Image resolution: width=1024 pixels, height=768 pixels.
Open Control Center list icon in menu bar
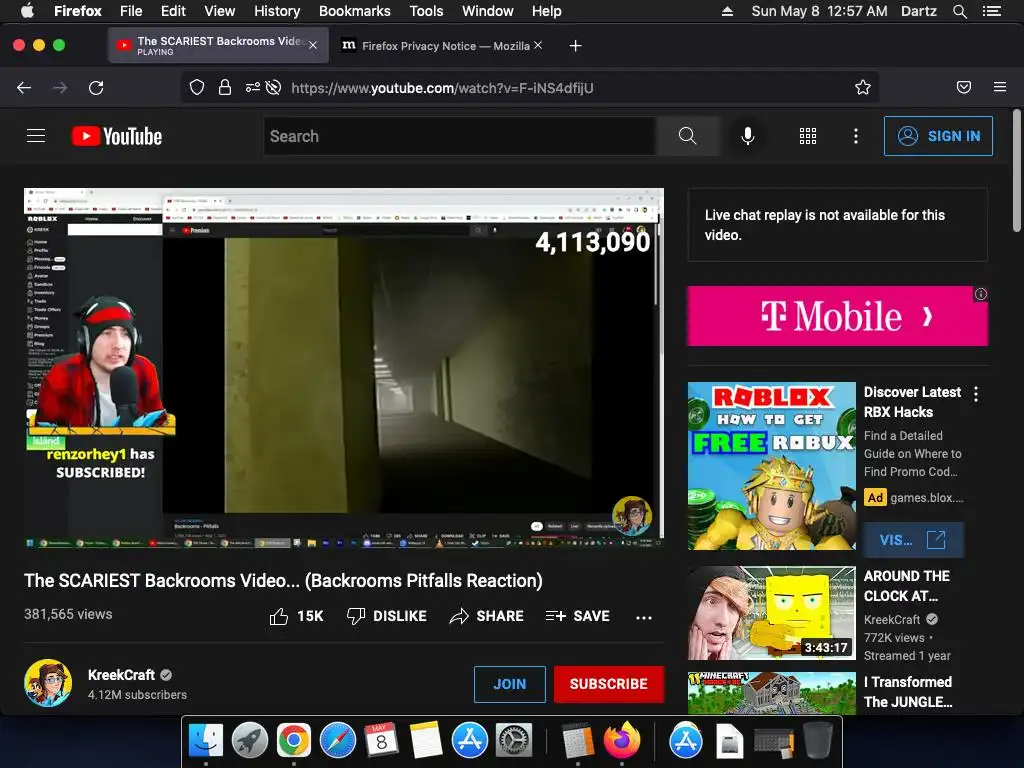click(x=992, y=11)
